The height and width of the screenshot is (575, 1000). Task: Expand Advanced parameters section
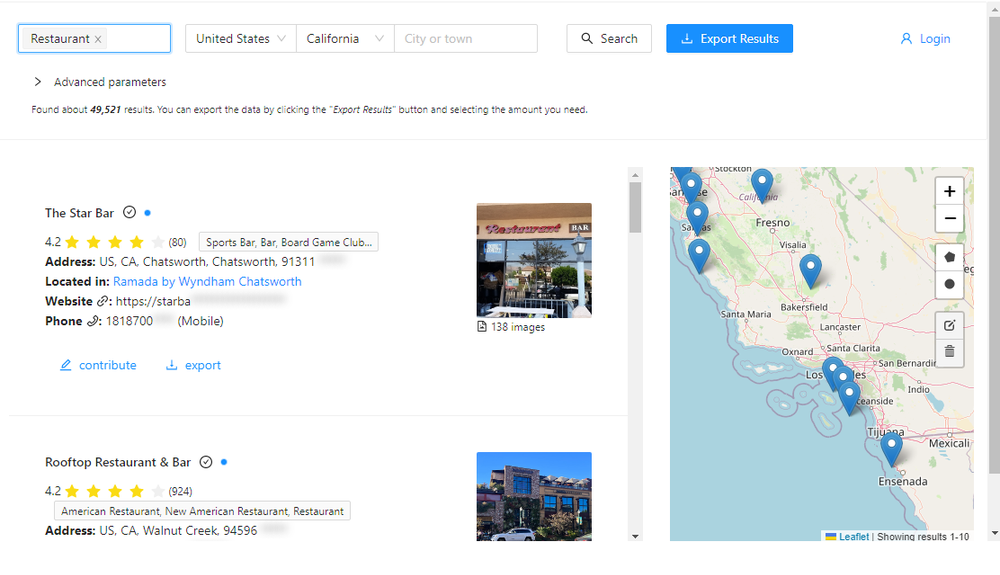point(99,82)
